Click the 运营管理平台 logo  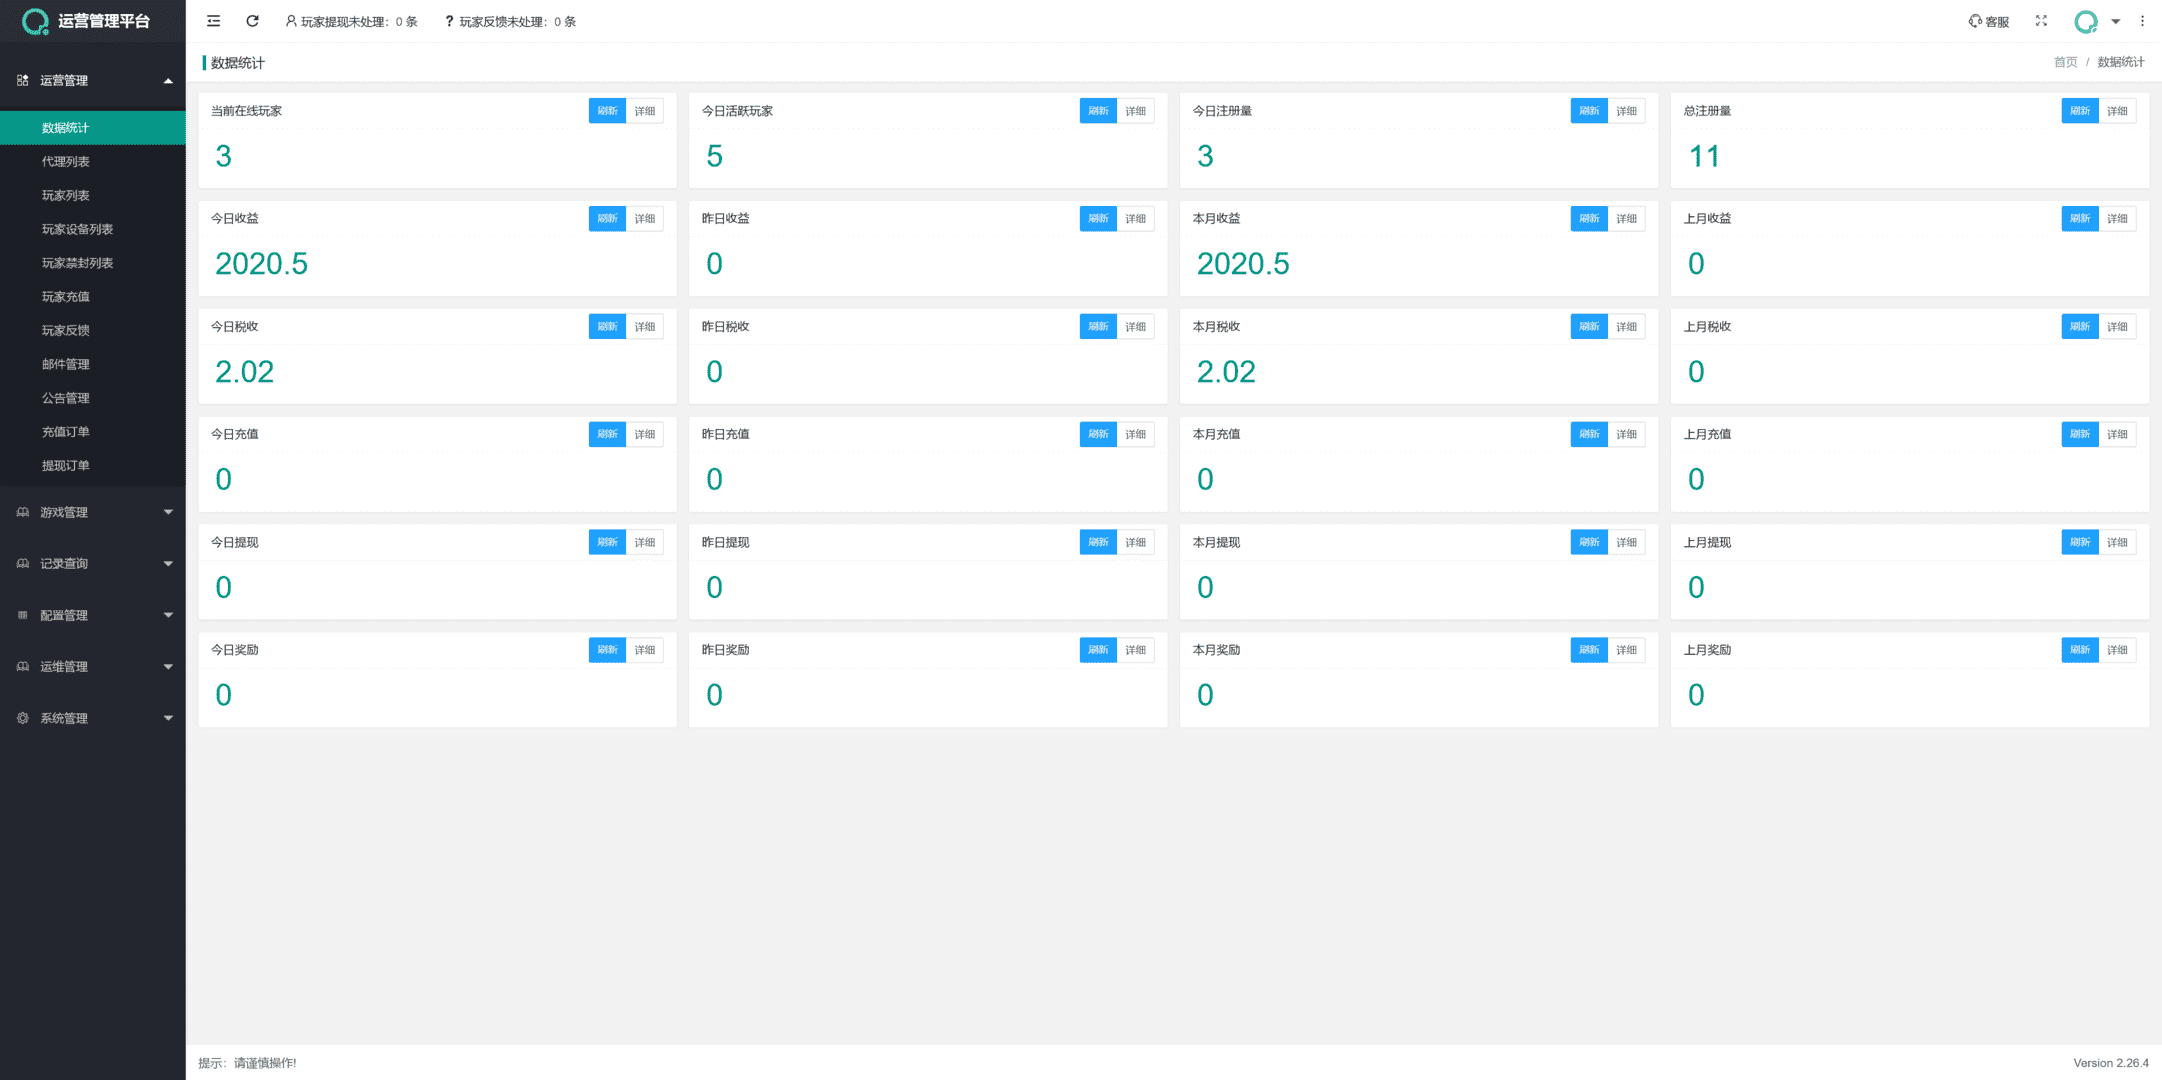pyautogui.click(x=87, y=21)
